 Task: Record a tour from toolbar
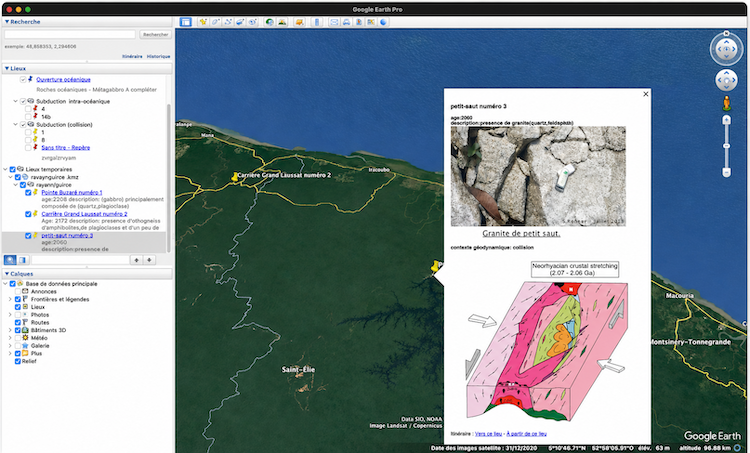[x=253, y=22]
